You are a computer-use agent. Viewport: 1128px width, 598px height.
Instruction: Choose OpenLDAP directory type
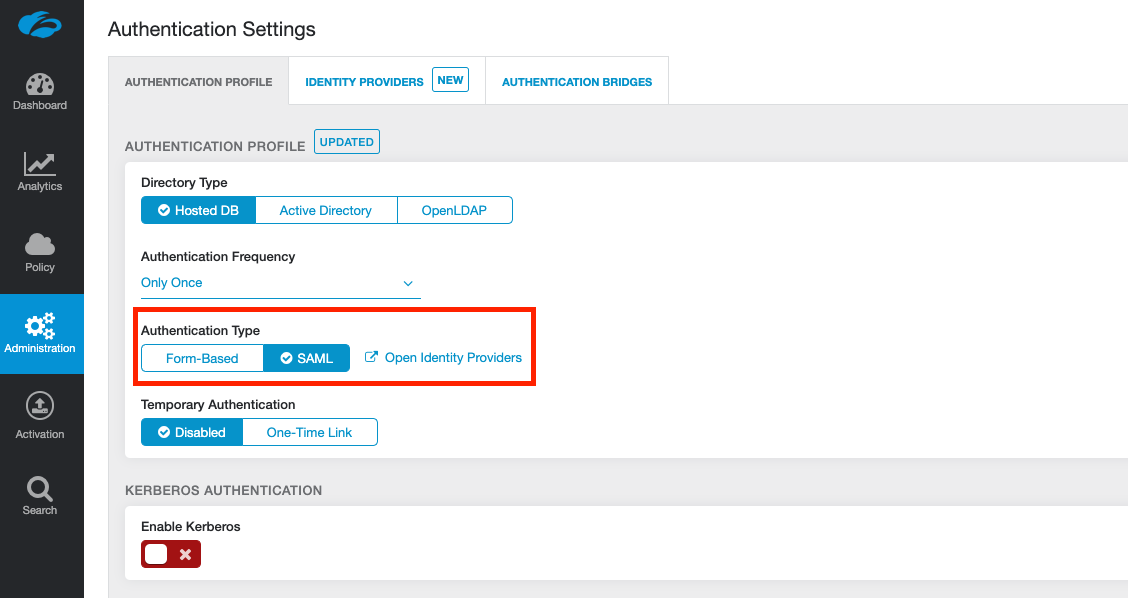pyautogui.click(x=454, y=210)
